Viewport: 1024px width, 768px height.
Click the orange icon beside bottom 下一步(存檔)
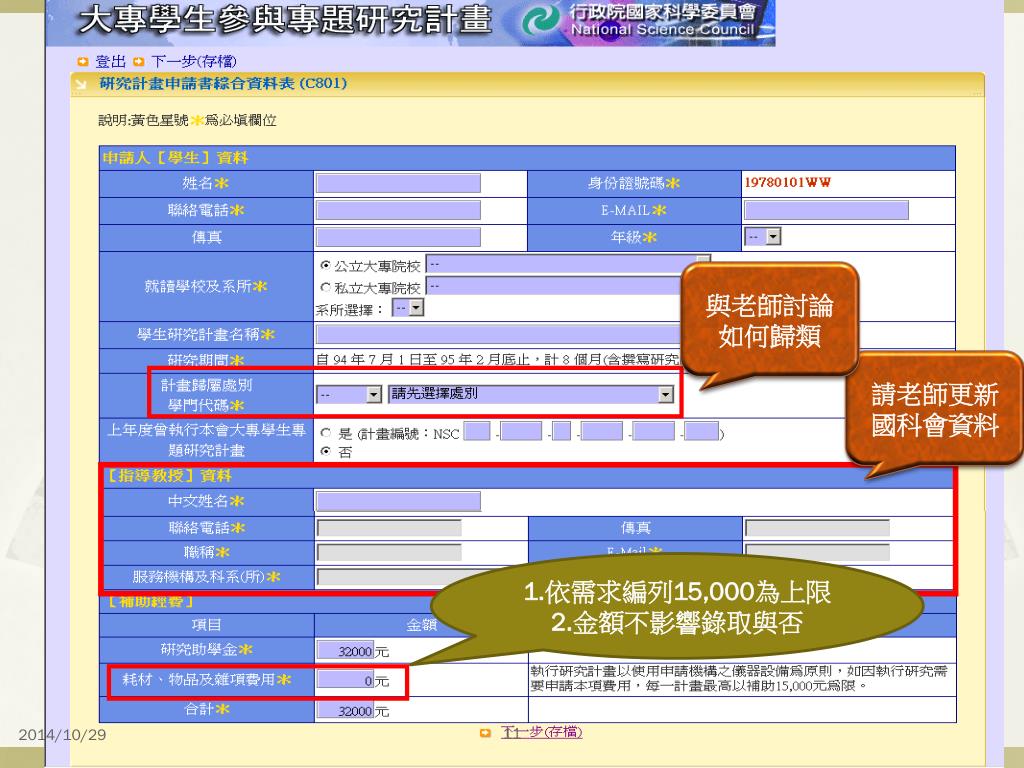pos(485,733)
